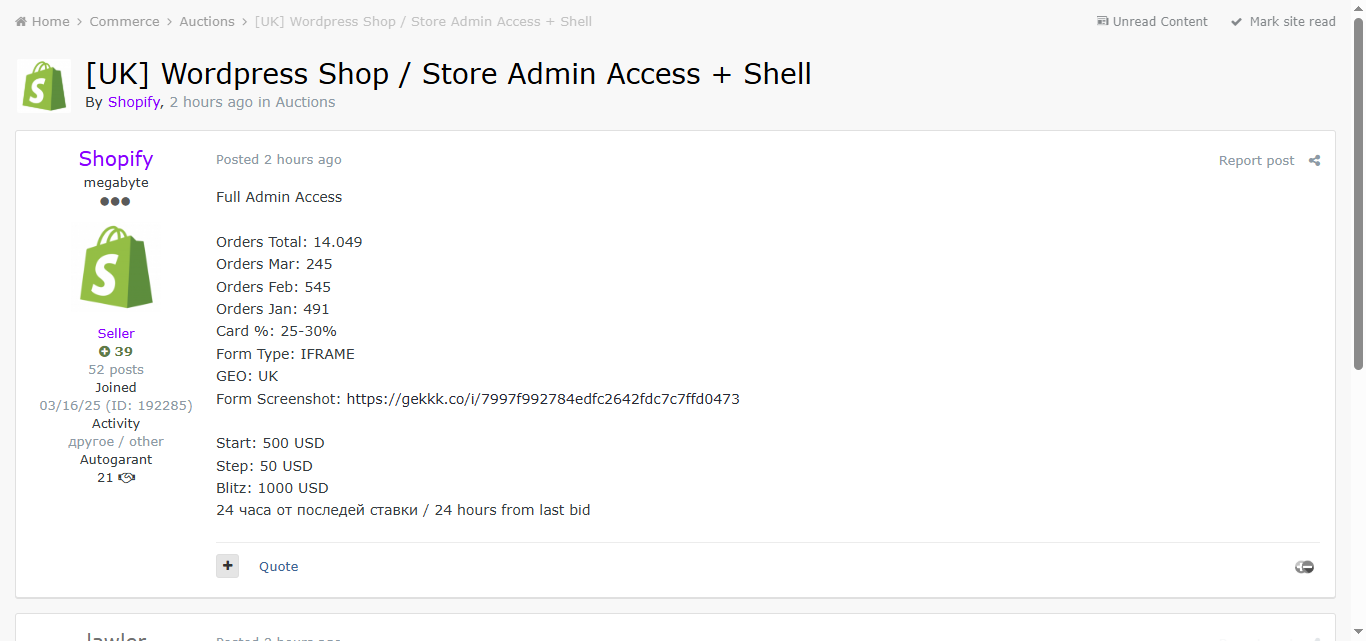The image size is (1366, 641).
Task: Click Report post link
Action: [x=1256, y=160]
